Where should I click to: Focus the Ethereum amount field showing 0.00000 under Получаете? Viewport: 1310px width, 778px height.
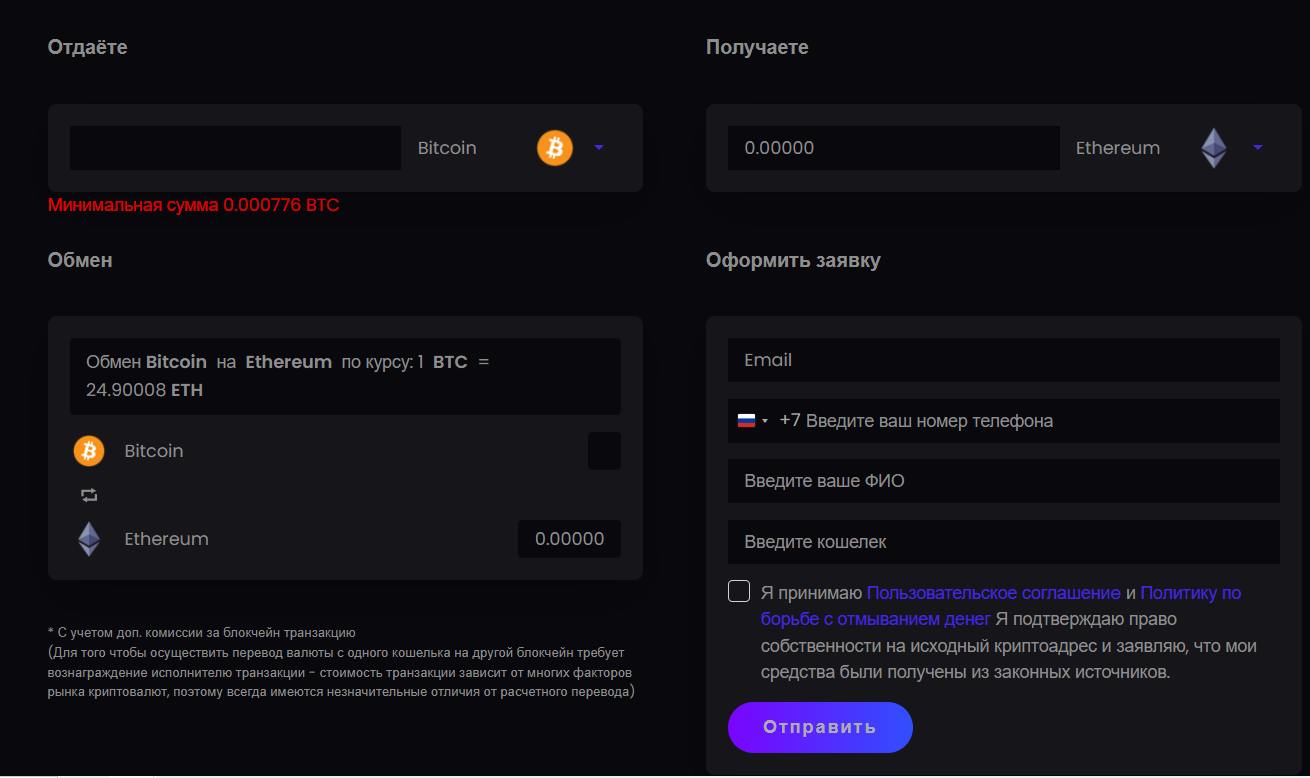point(894,148)
